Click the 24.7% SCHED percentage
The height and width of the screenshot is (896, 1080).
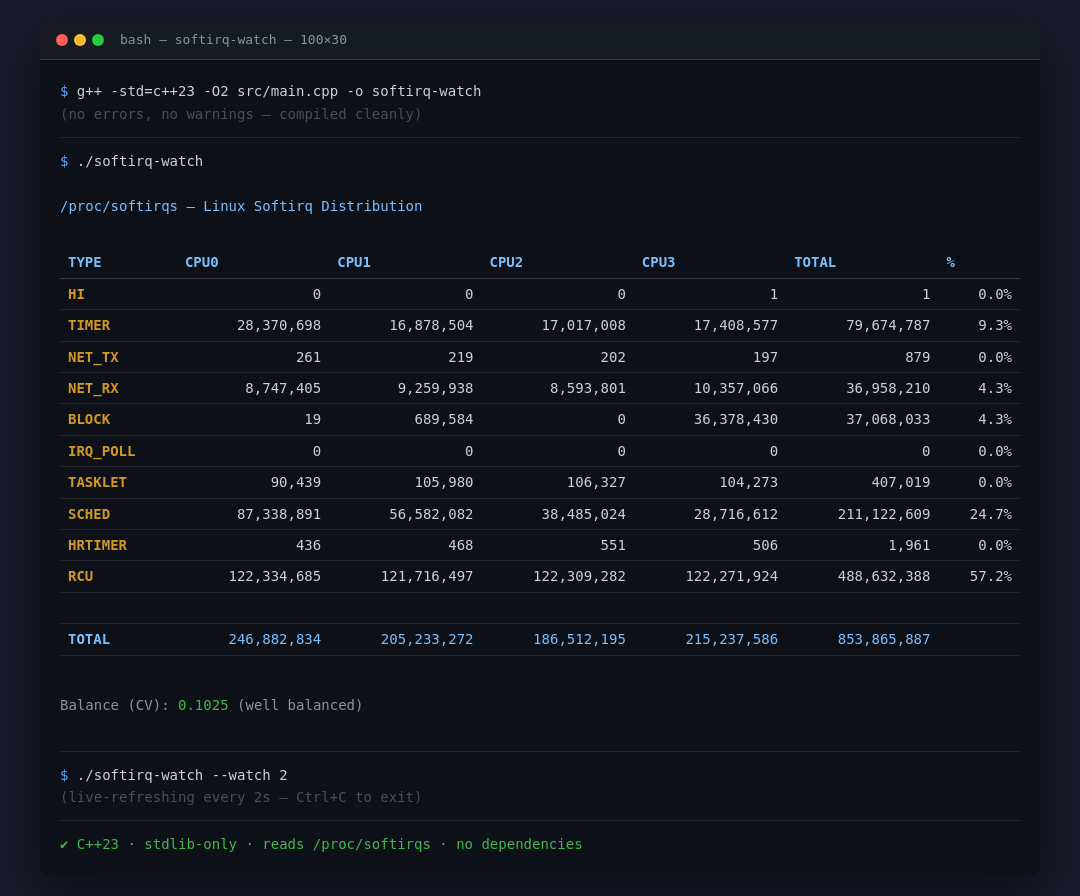(990, 514)
